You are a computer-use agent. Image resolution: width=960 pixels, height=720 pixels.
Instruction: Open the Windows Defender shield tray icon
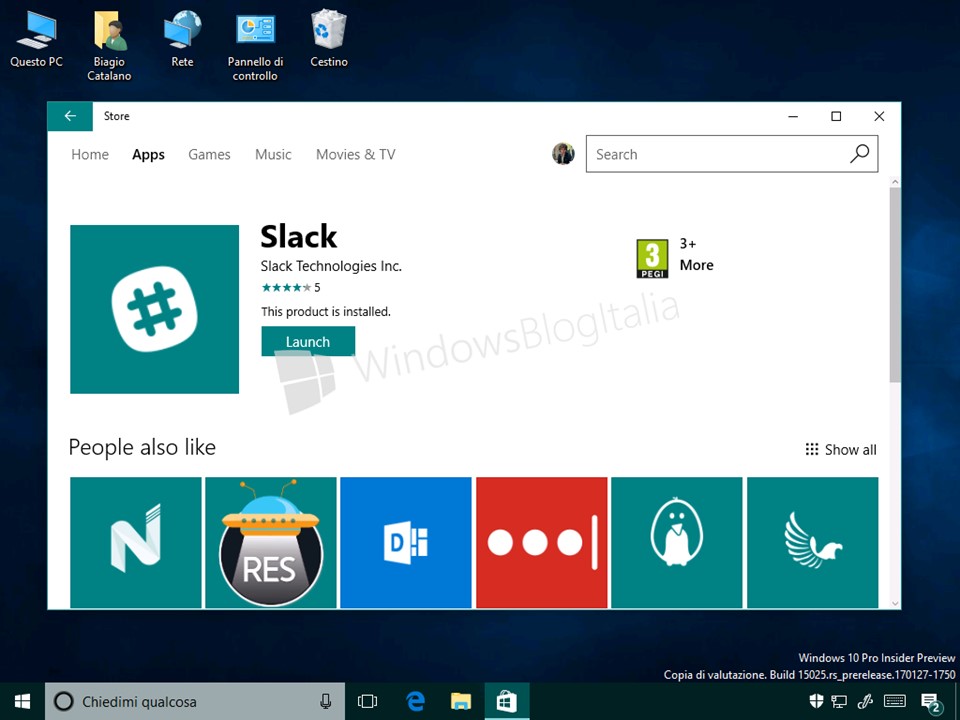(x=816, y=701)
